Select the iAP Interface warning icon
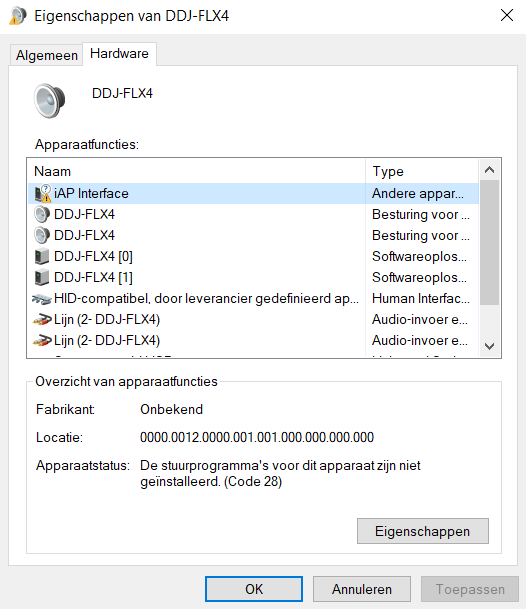526x609 pixels. coord(43,193)
